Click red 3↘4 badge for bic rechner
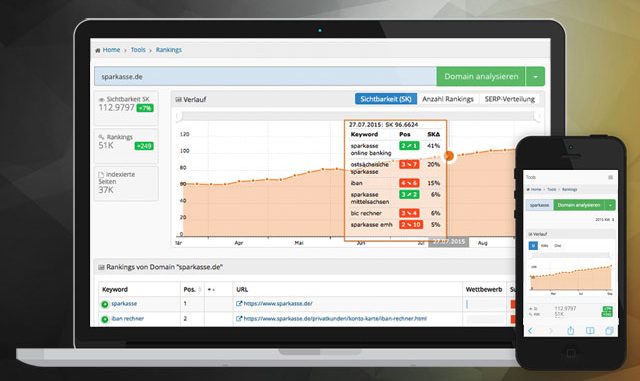The width and height of the screenshot is (640, 381). (x=409, y=213)
